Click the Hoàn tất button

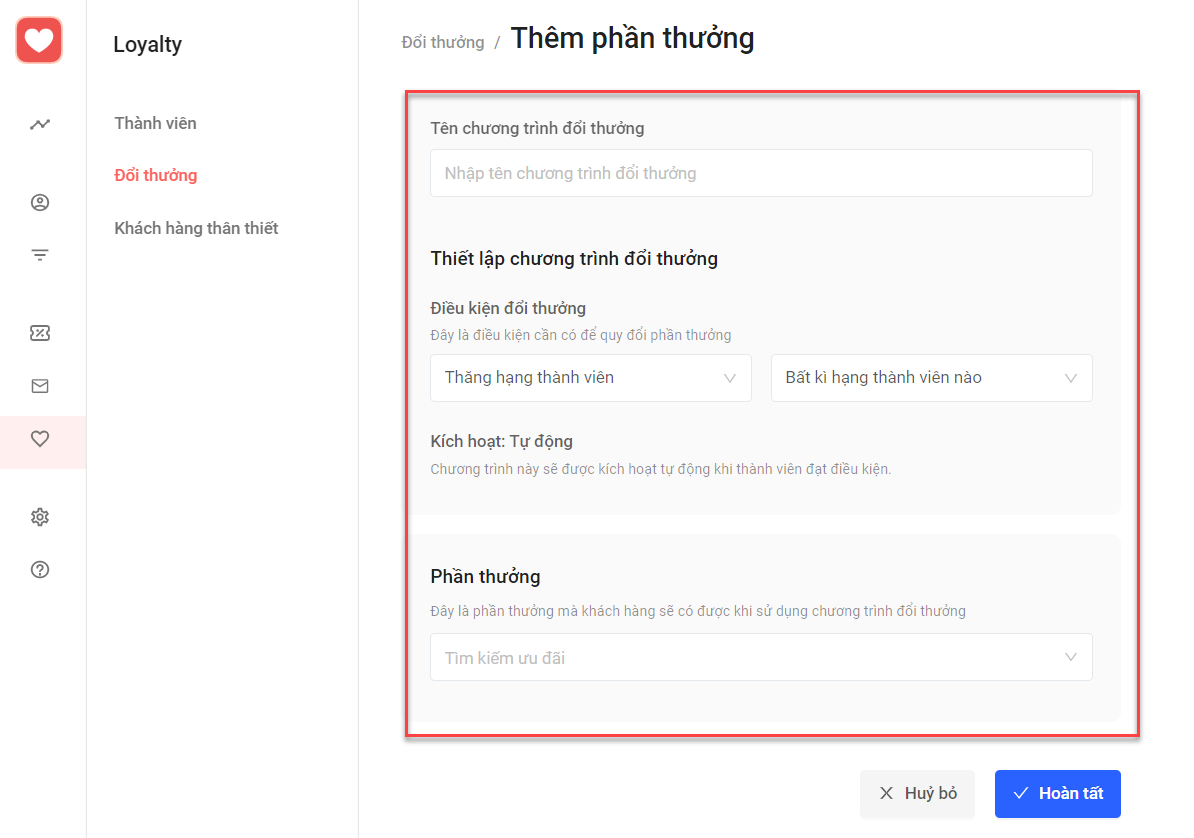pyautogui.click(x=1058, y=794)
